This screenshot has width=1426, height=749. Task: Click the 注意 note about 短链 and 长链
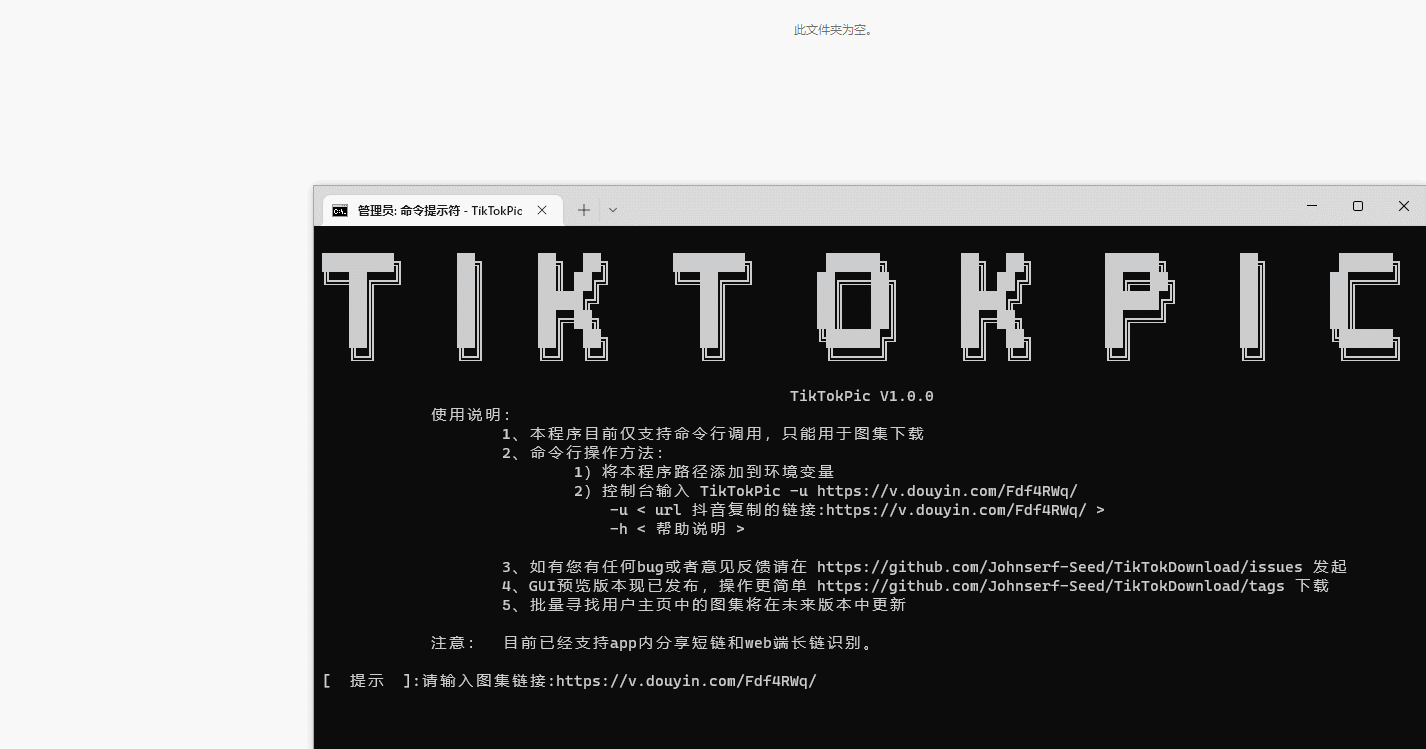pyautogui.click(x=654, y=643)
